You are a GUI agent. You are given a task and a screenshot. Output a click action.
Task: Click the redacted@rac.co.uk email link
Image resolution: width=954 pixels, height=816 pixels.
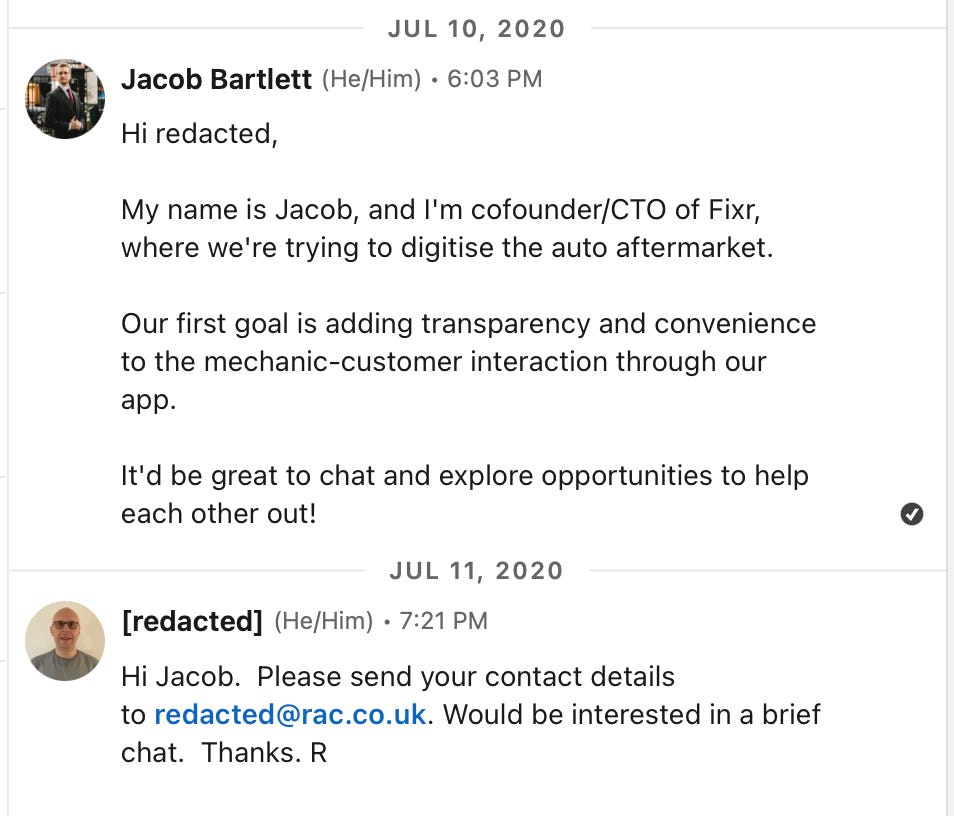290,715
